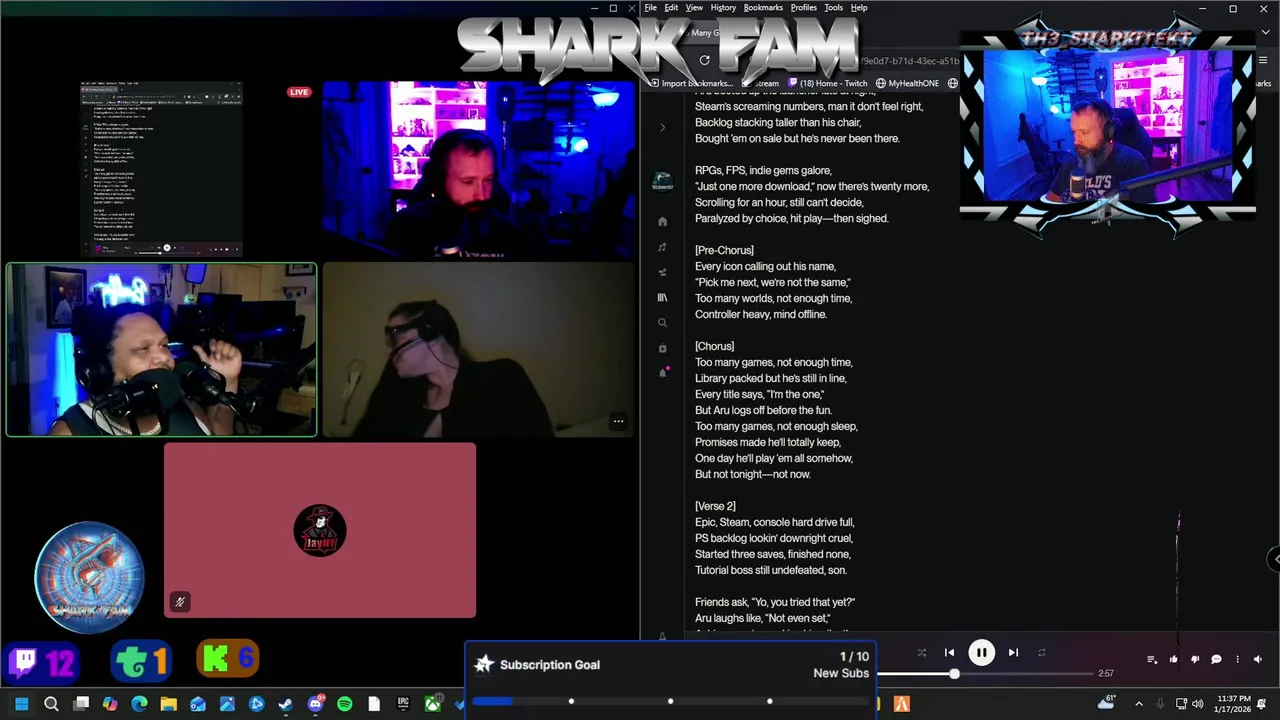Image resolution: width=1280 pixels, height=720 pixels.
Task: Reload the browser page
Action: click(704, 60)
